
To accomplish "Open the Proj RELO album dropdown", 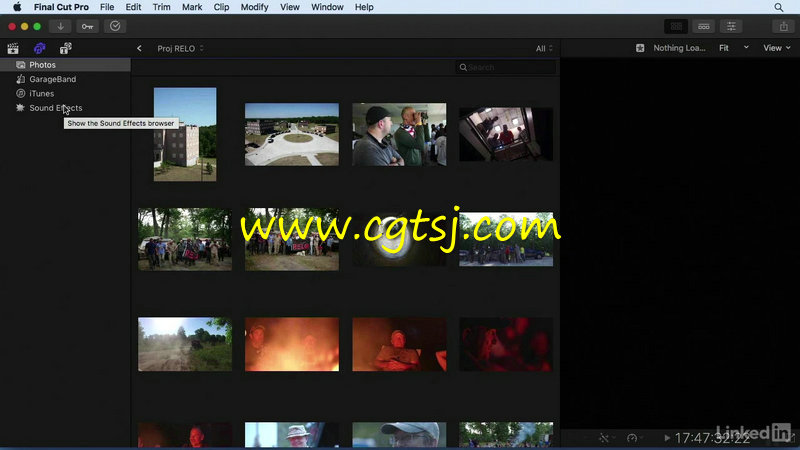I will [x=180, y=48].
